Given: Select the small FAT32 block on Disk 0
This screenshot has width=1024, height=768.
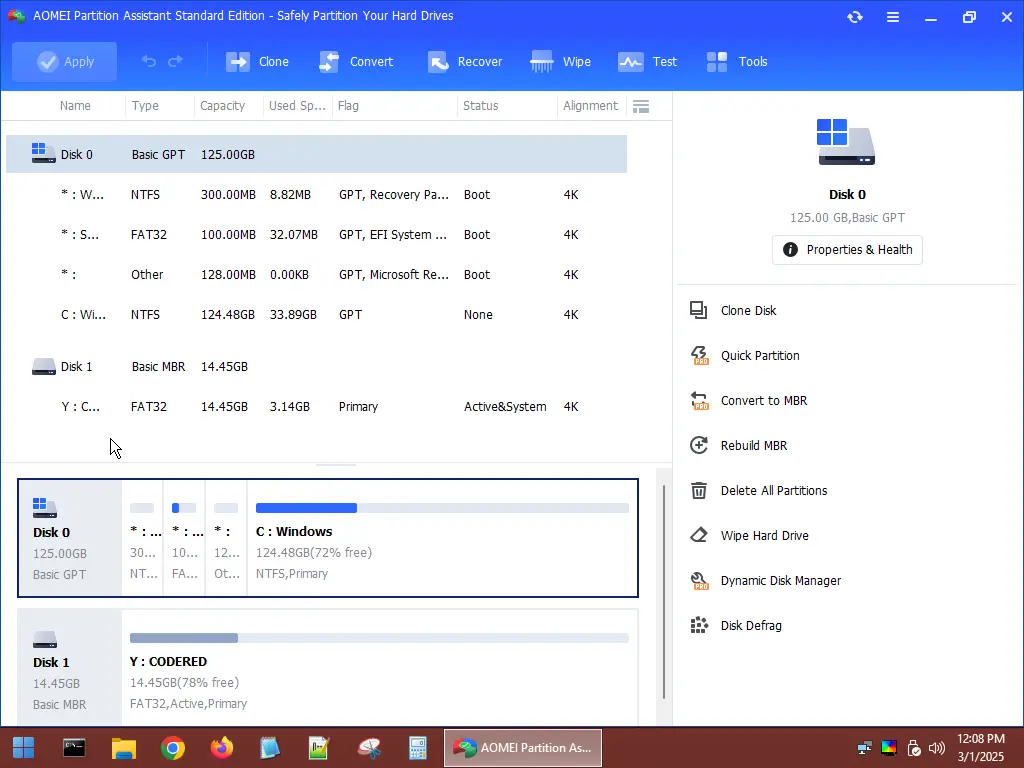Looking at the screenshot, I should click(x=184, y=538).
